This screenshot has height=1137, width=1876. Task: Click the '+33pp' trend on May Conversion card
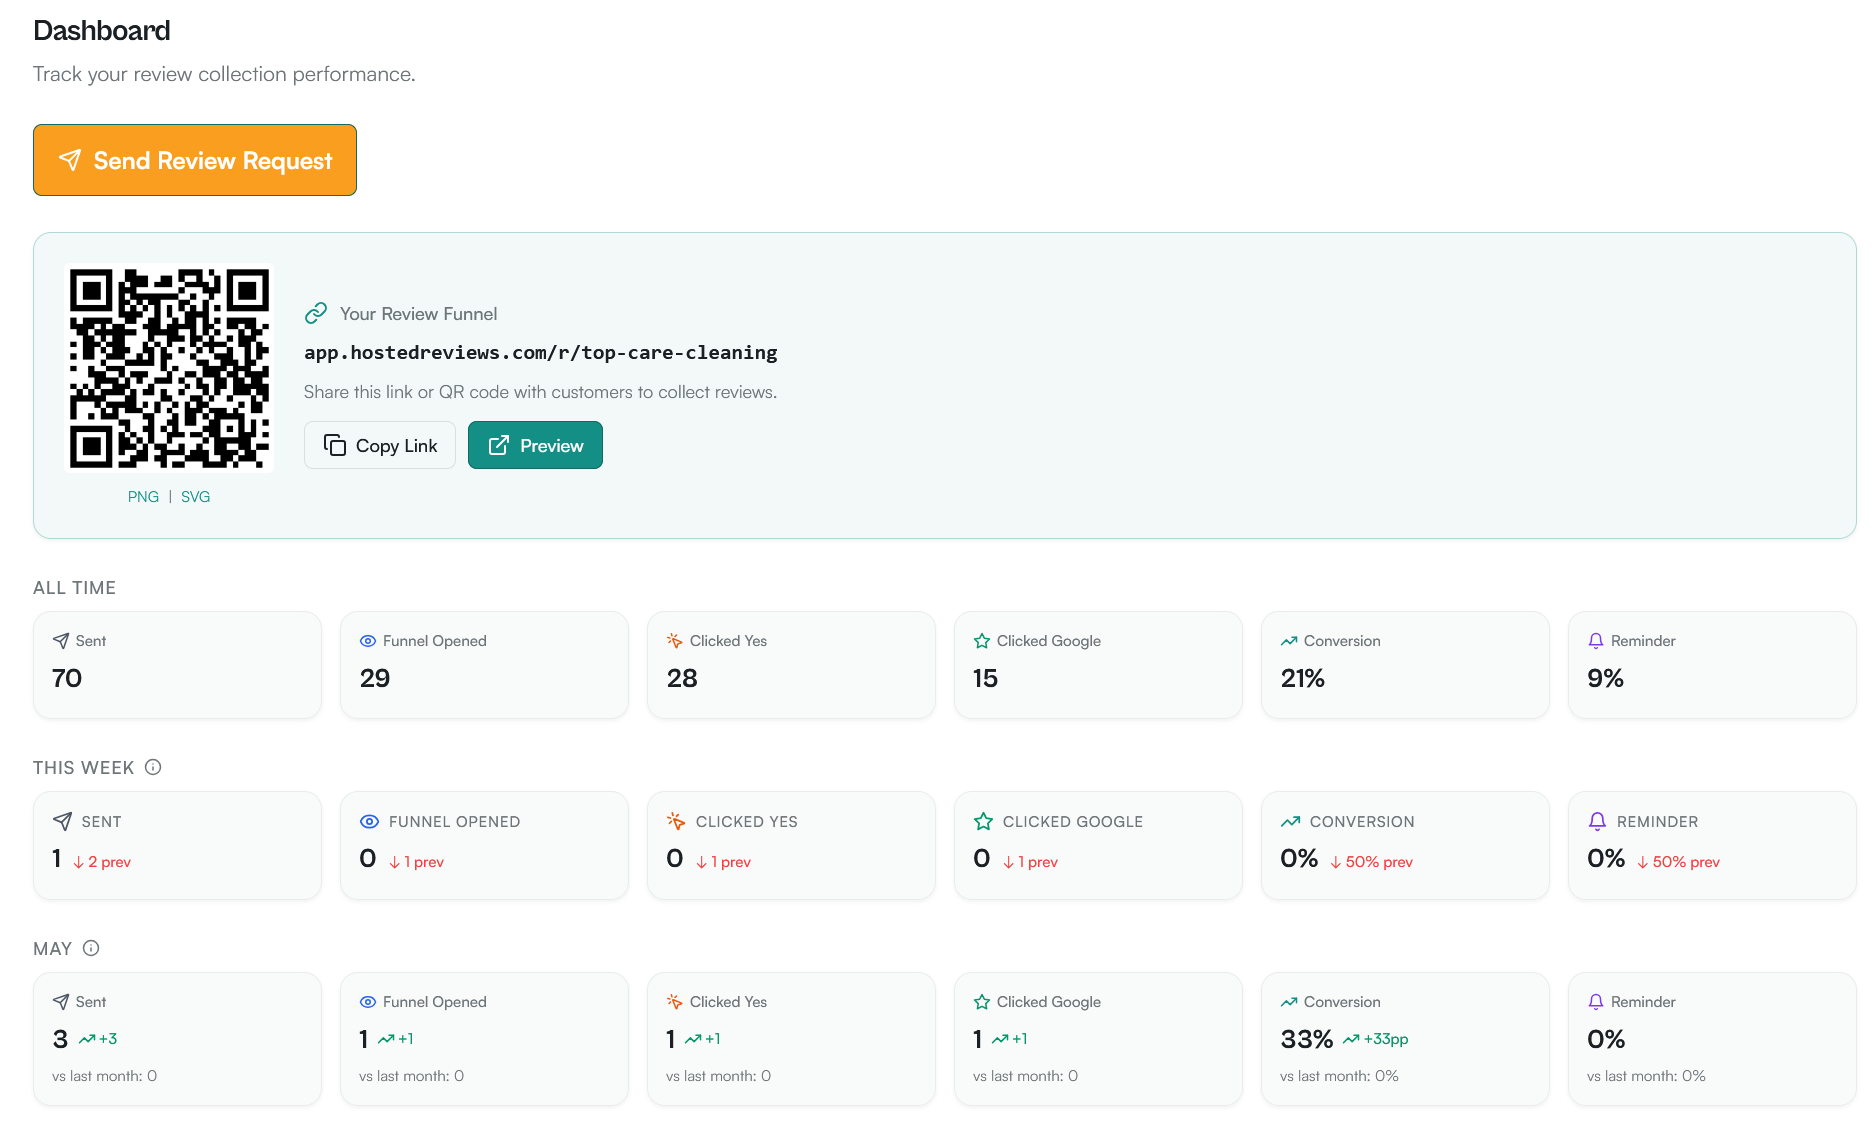point(1376,1039)
